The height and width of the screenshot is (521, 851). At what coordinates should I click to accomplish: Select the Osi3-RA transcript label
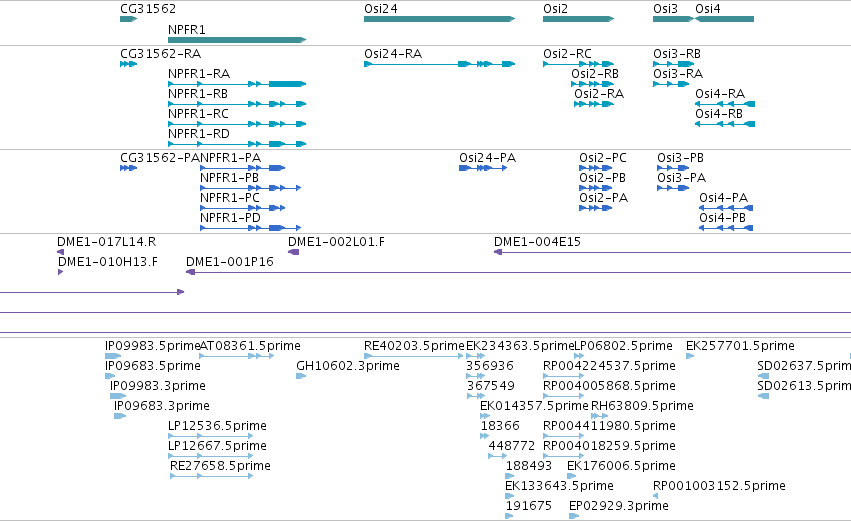tap(678, 74)
